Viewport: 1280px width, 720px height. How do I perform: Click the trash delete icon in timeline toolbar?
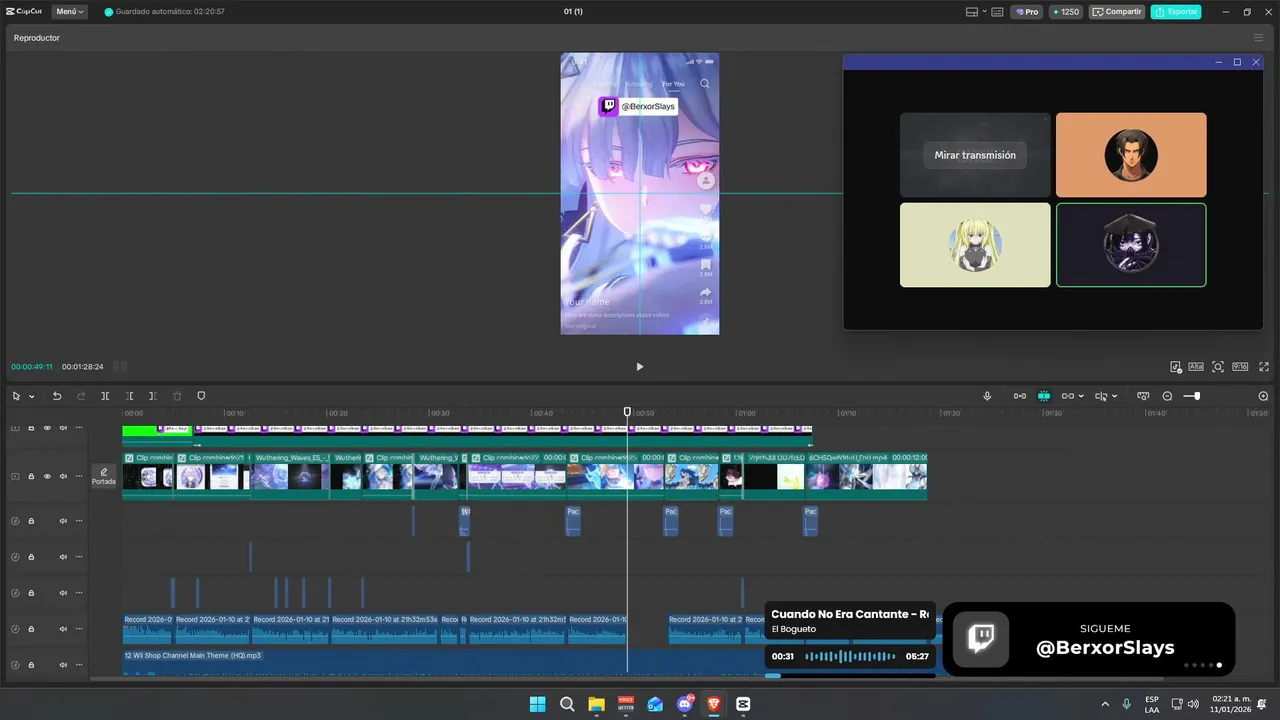(177, 396)
